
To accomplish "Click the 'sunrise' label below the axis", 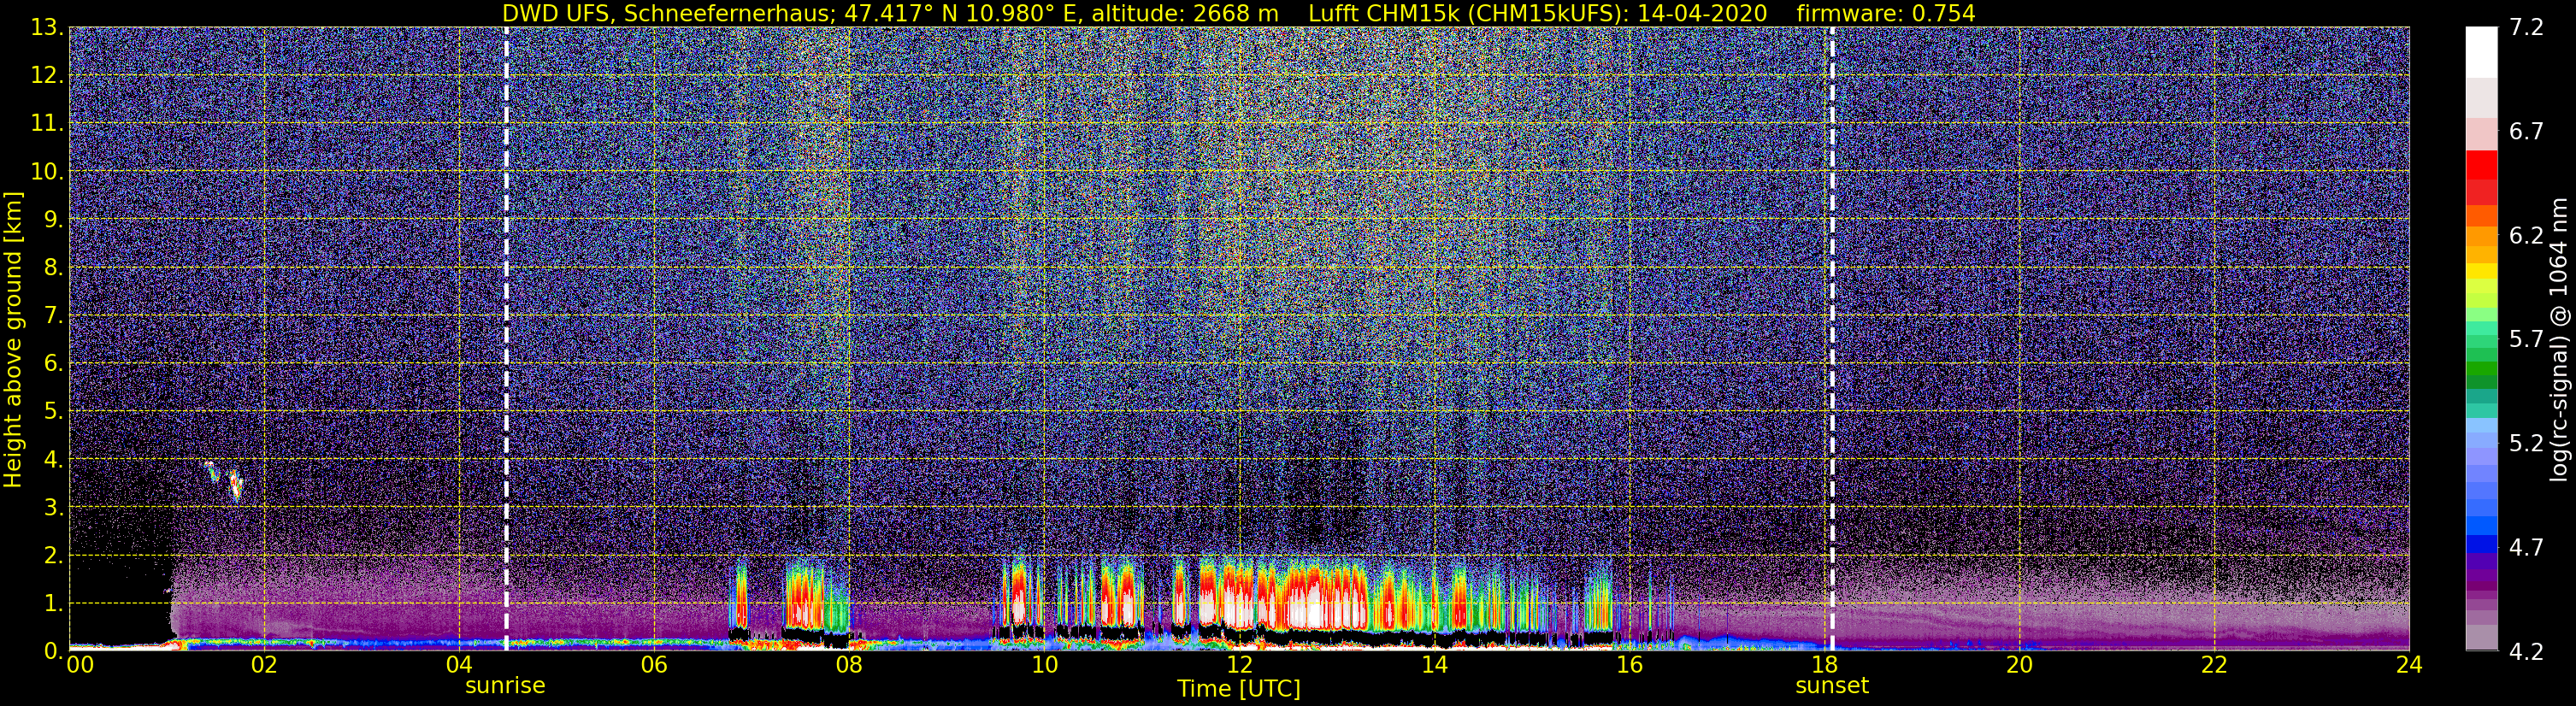I will 505,686.
